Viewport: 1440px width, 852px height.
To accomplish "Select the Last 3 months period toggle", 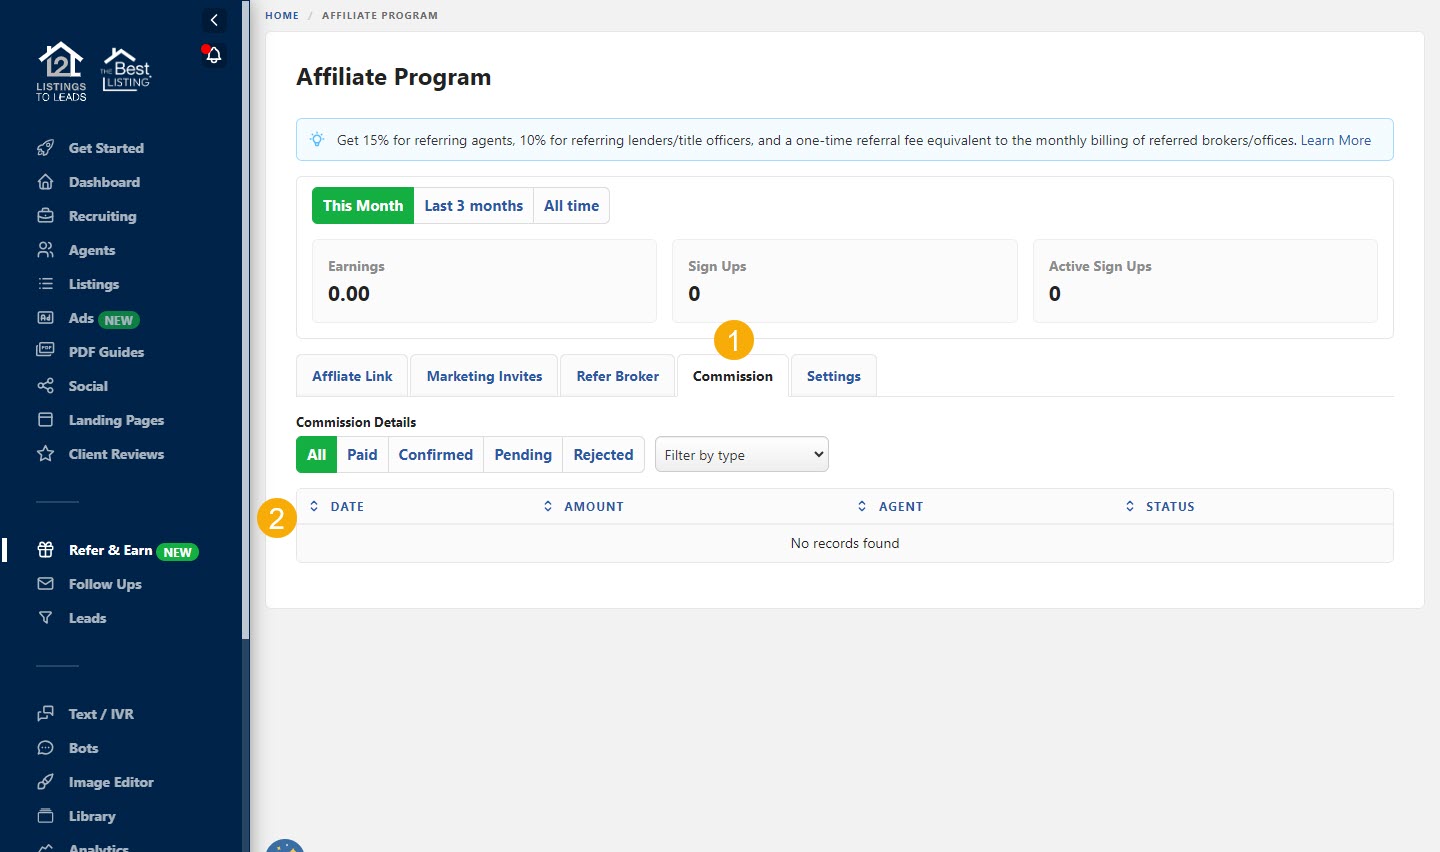I will click(473, 206).
